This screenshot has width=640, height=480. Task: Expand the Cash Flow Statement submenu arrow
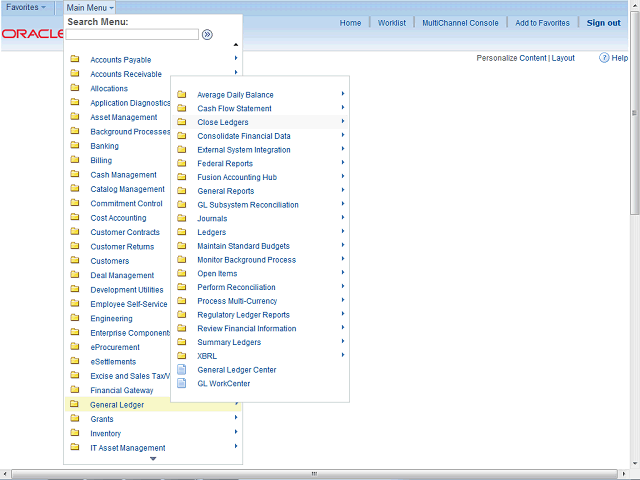click(x=343, y=108)
